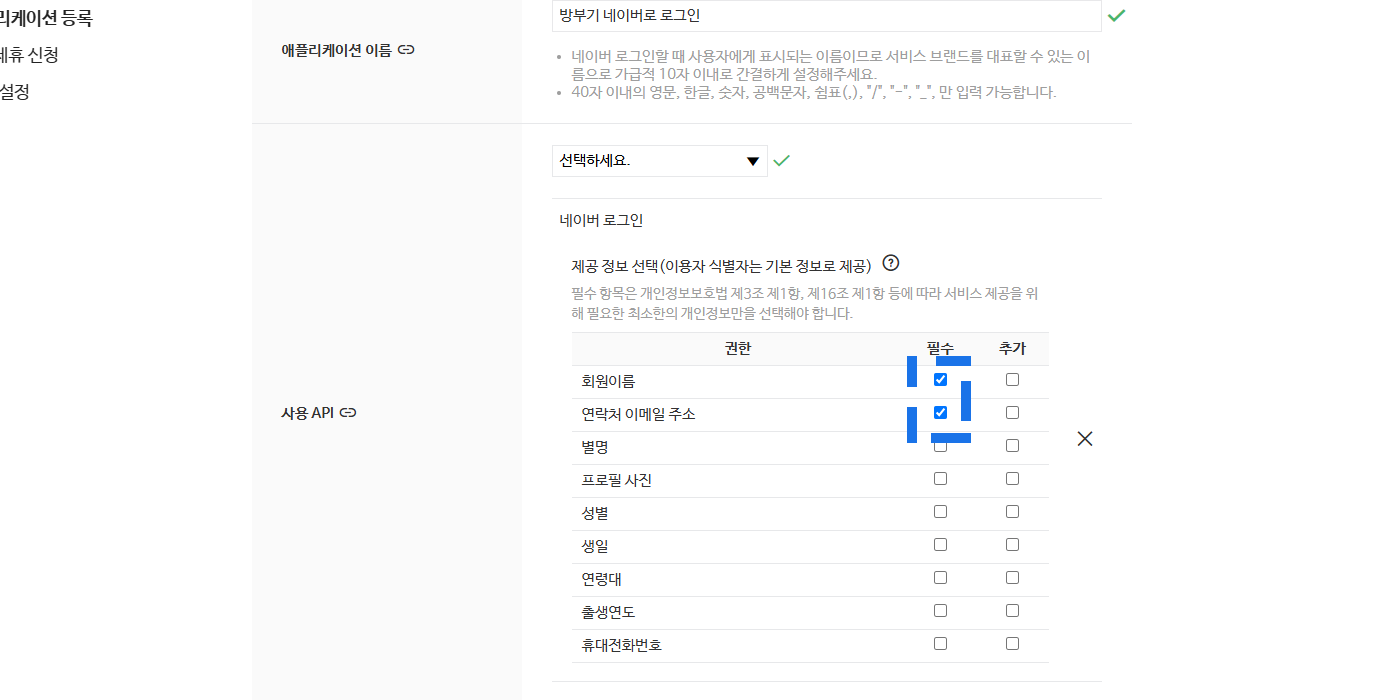Open the 선택하세요 API dropdown
The height and width of the screenshot is (700, 1400).
tap(660, 161)
